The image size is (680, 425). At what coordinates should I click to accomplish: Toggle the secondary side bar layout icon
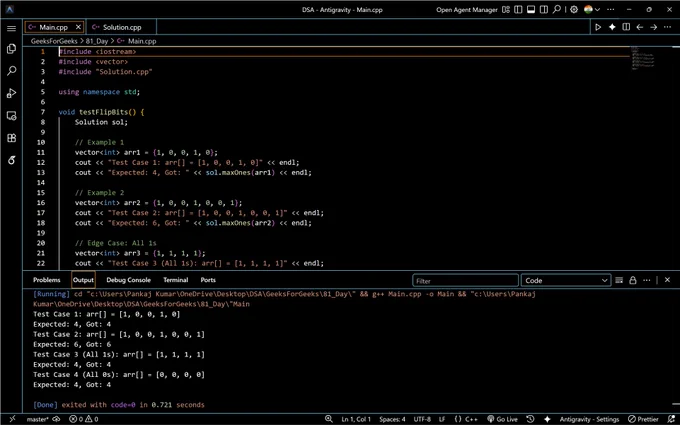click(x=543, y=10)
